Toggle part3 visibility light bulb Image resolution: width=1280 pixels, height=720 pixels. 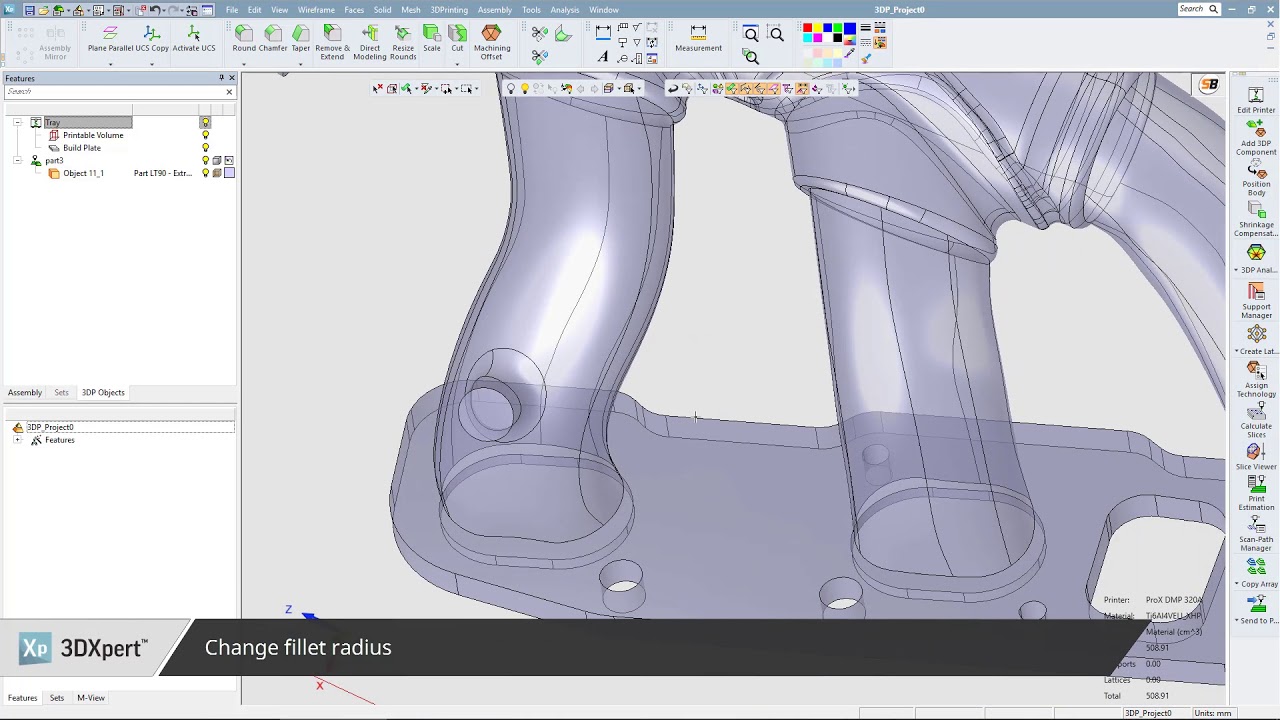(206, 161)
